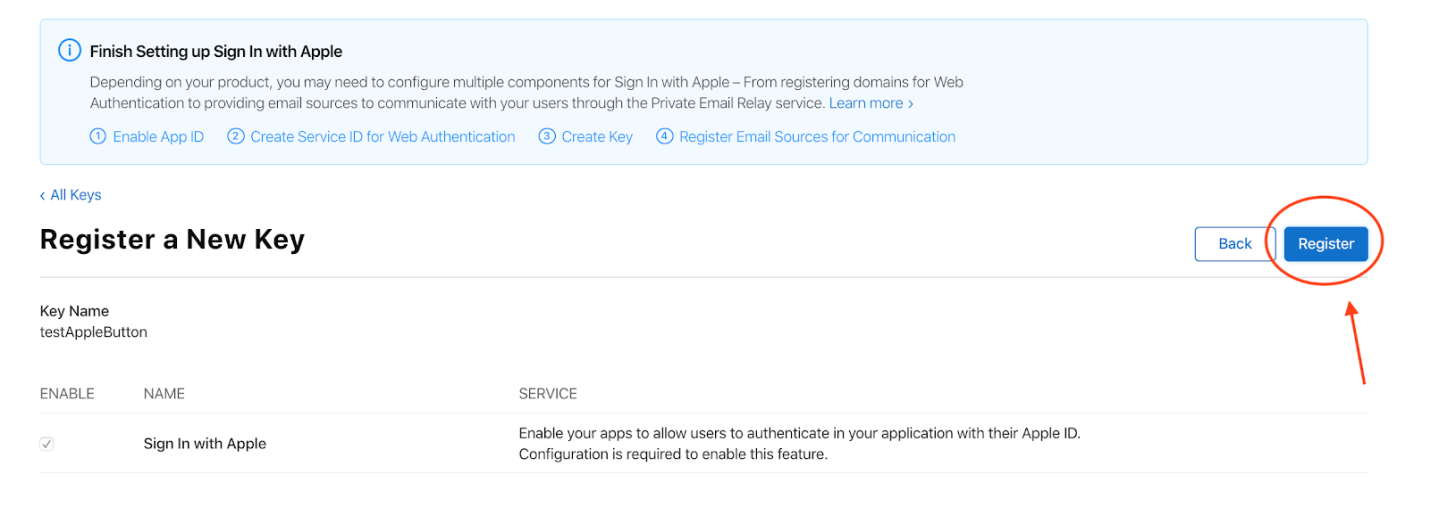Click the ENABLE column header

point(67,394)
